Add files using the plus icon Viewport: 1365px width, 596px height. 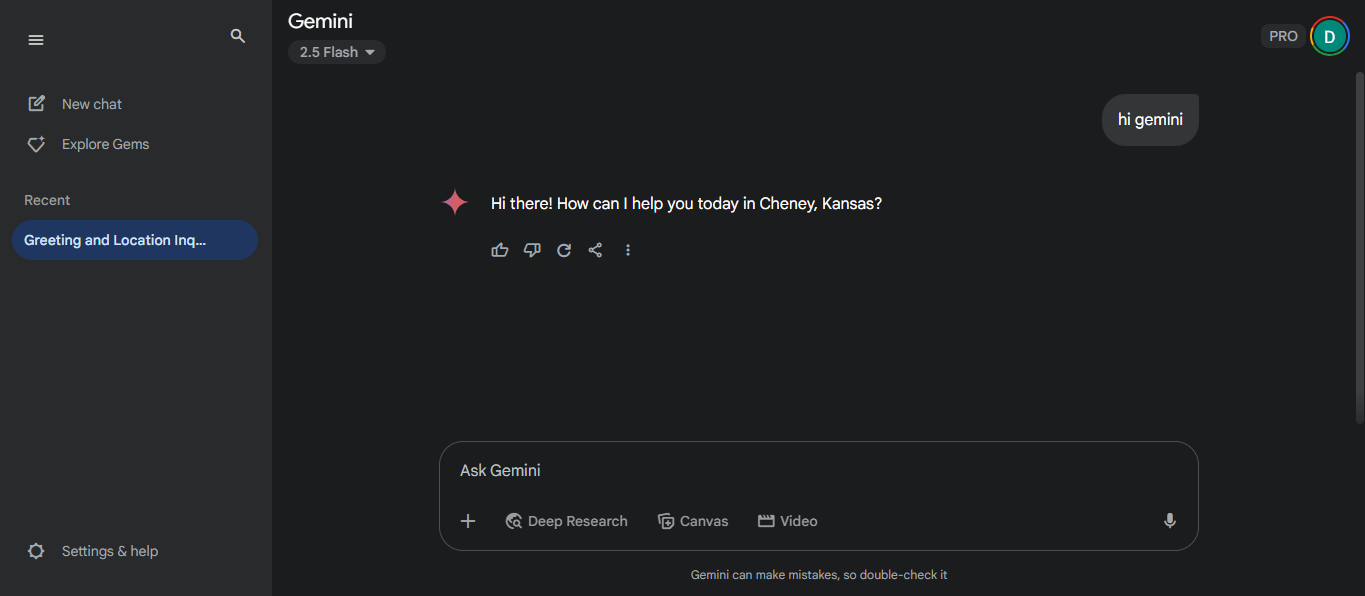(x=468, y=521)
